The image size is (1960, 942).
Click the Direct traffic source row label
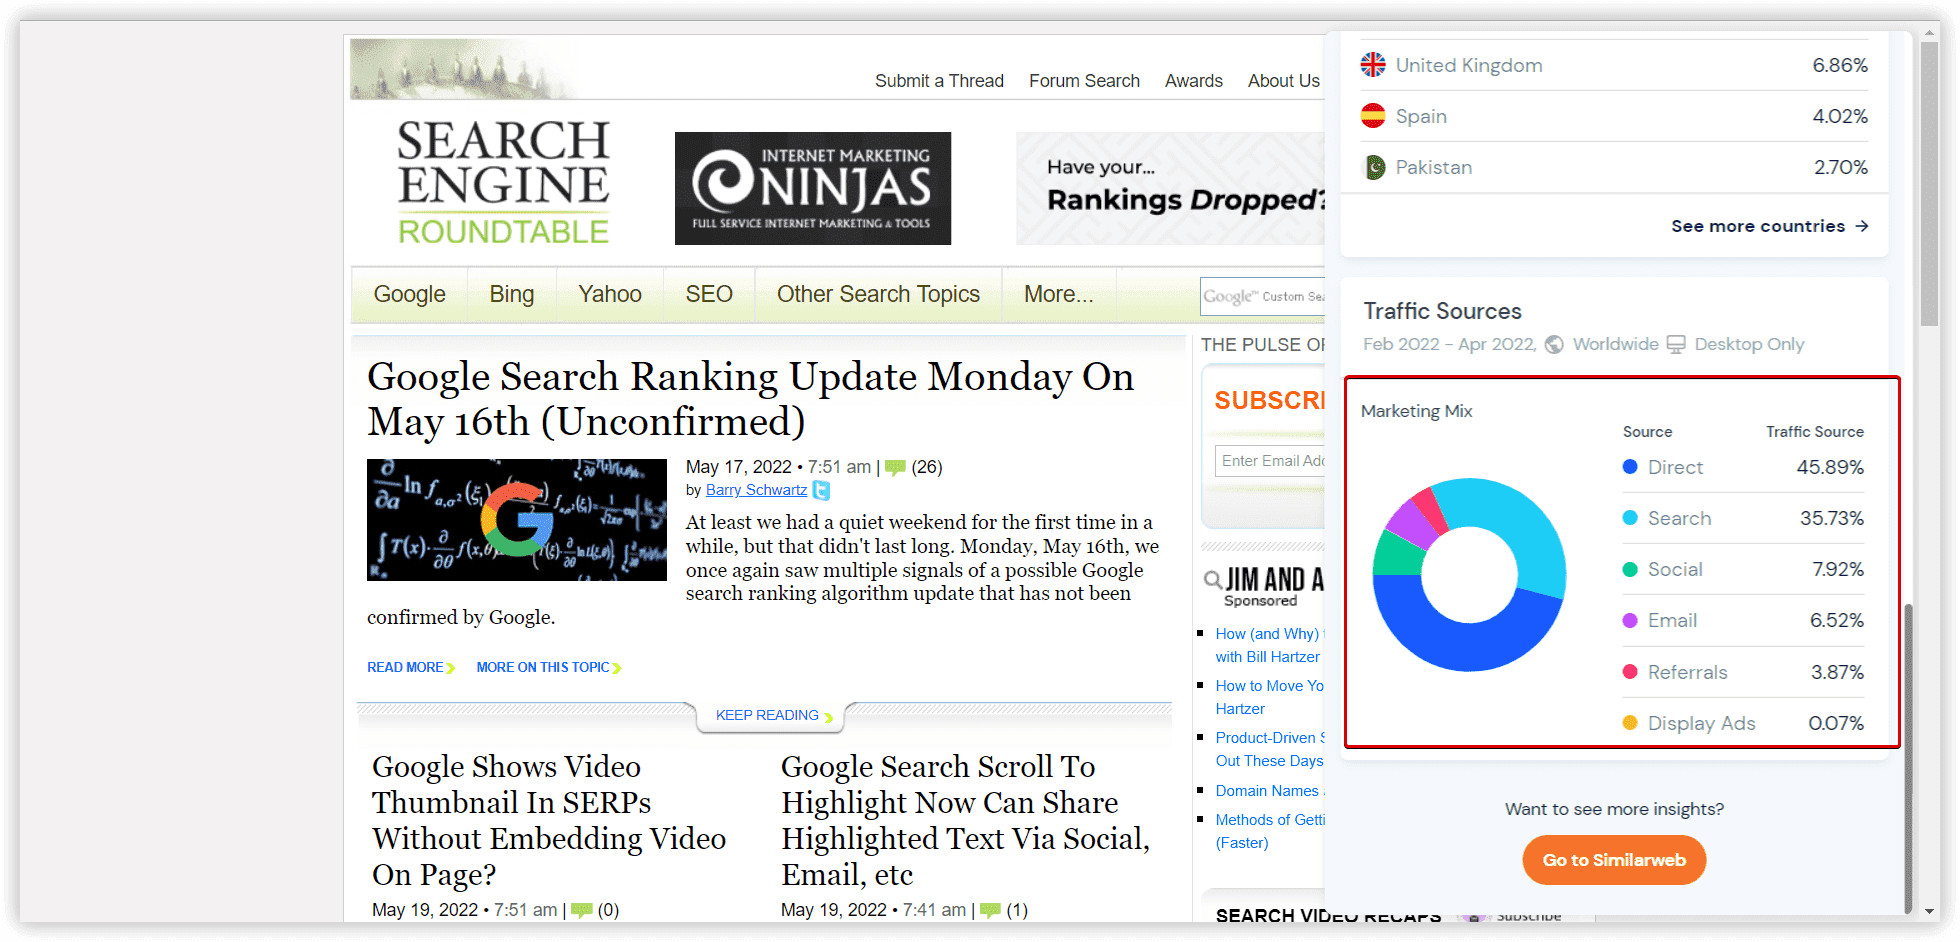click(1675, 467)
